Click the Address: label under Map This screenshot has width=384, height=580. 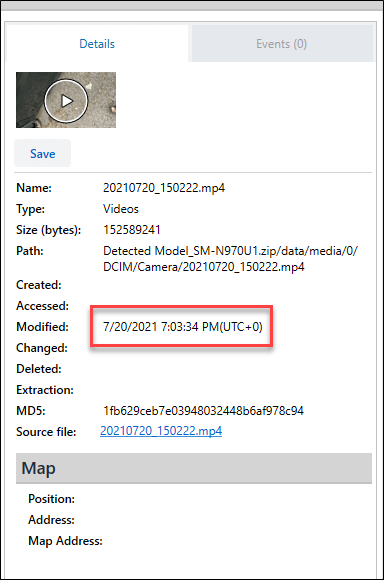tap(51, 520)
